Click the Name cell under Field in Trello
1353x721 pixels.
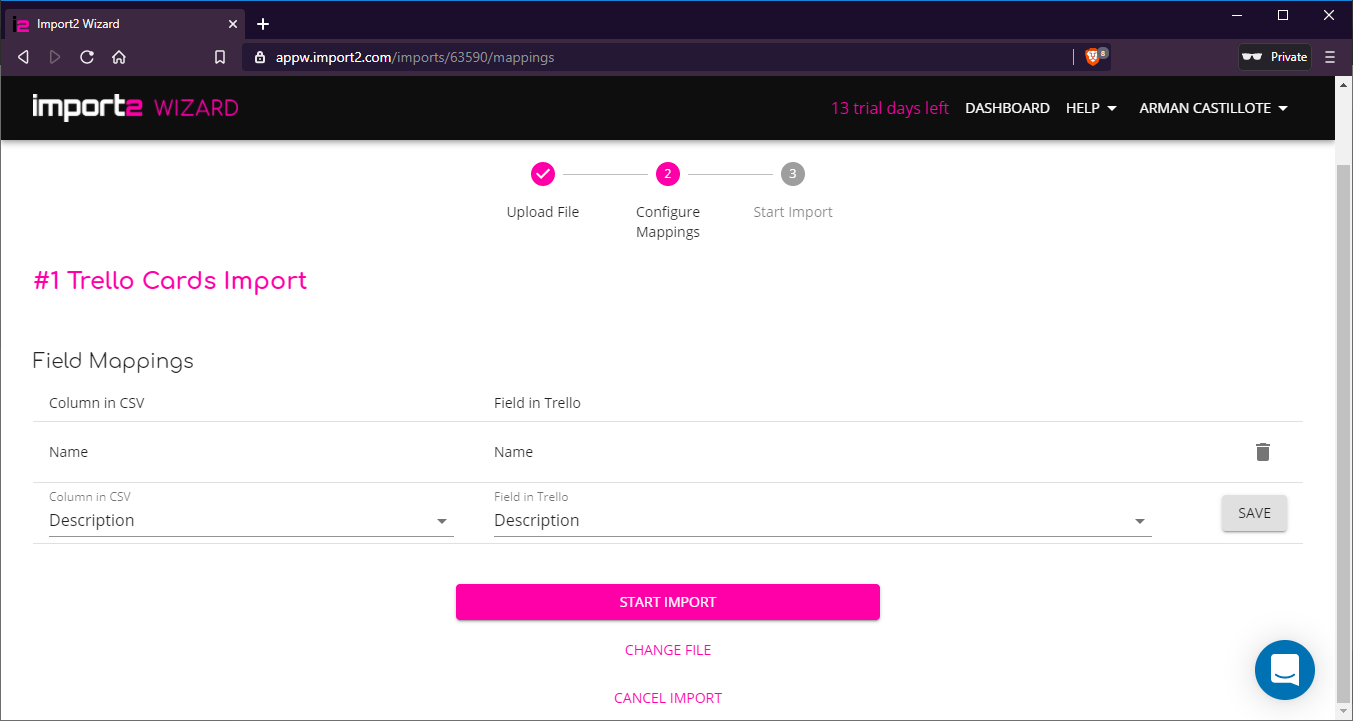click(513, 452)
